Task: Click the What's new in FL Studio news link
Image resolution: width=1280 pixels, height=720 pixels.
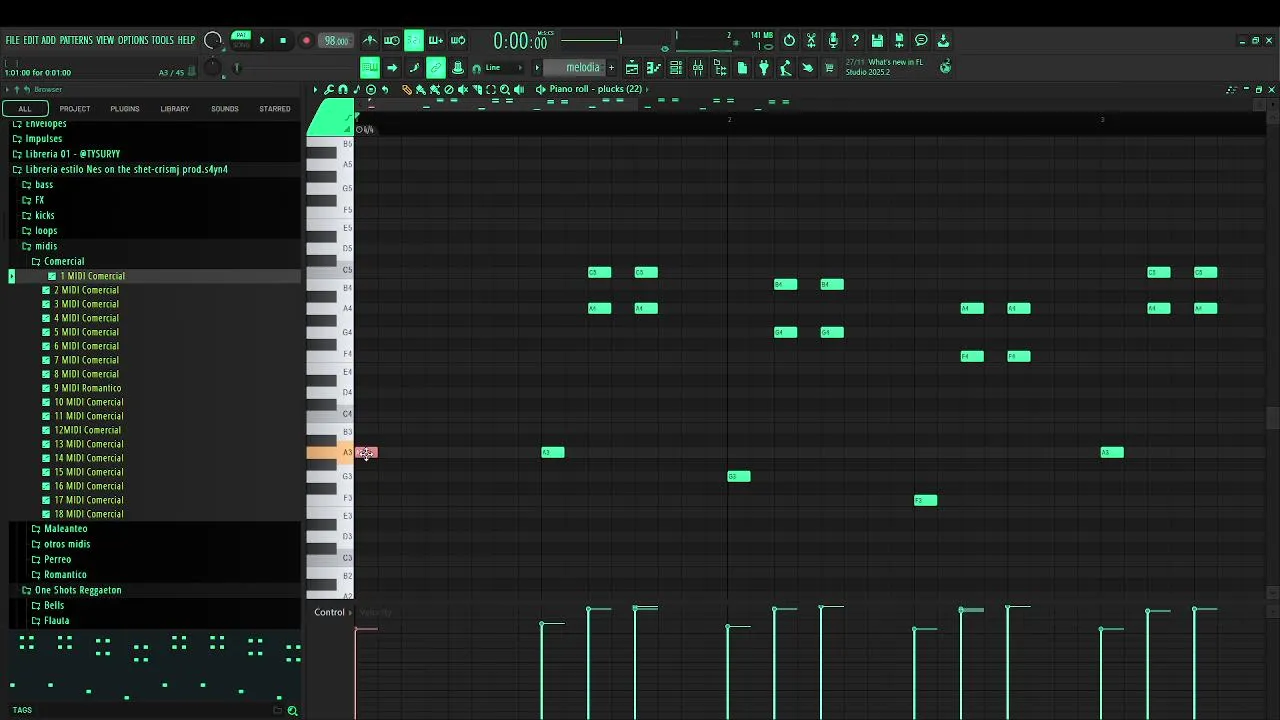Action: tap(885, 68)
